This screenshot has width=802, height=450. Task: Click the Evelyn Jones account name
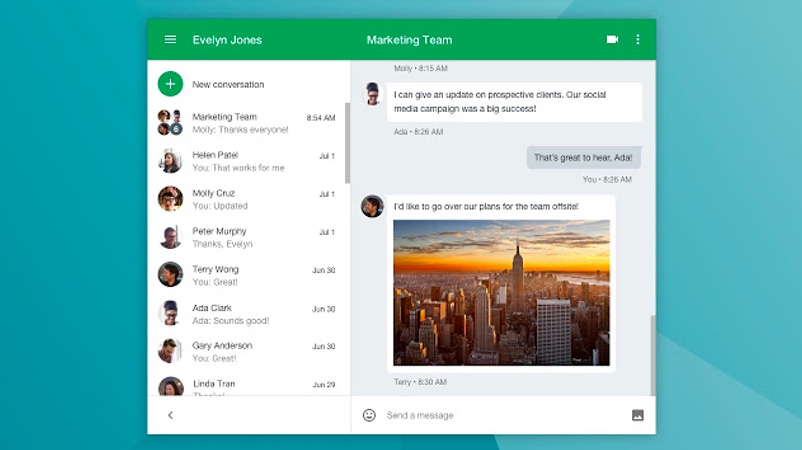pyautogui.click(x=227, y=40)
